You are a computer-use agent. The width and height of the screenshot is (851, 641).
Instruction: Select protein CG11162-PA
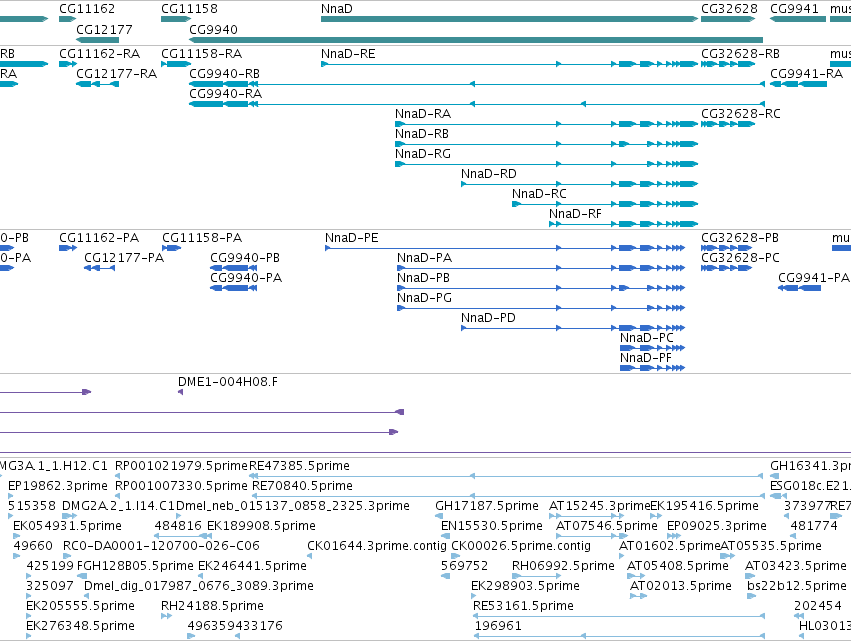tap(68, 248)
